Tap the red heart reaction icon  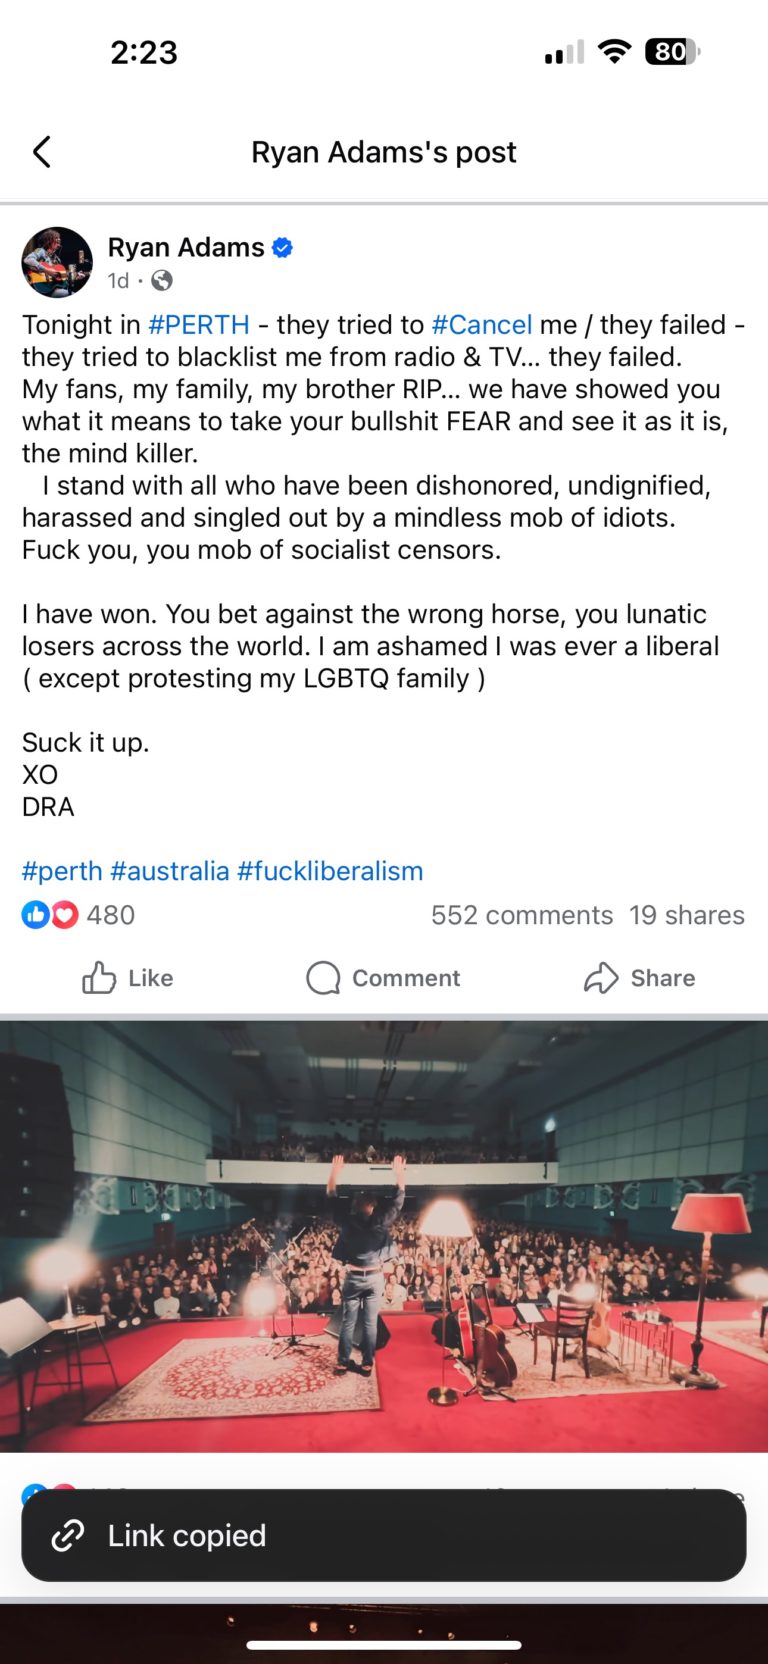pos(64,914)
